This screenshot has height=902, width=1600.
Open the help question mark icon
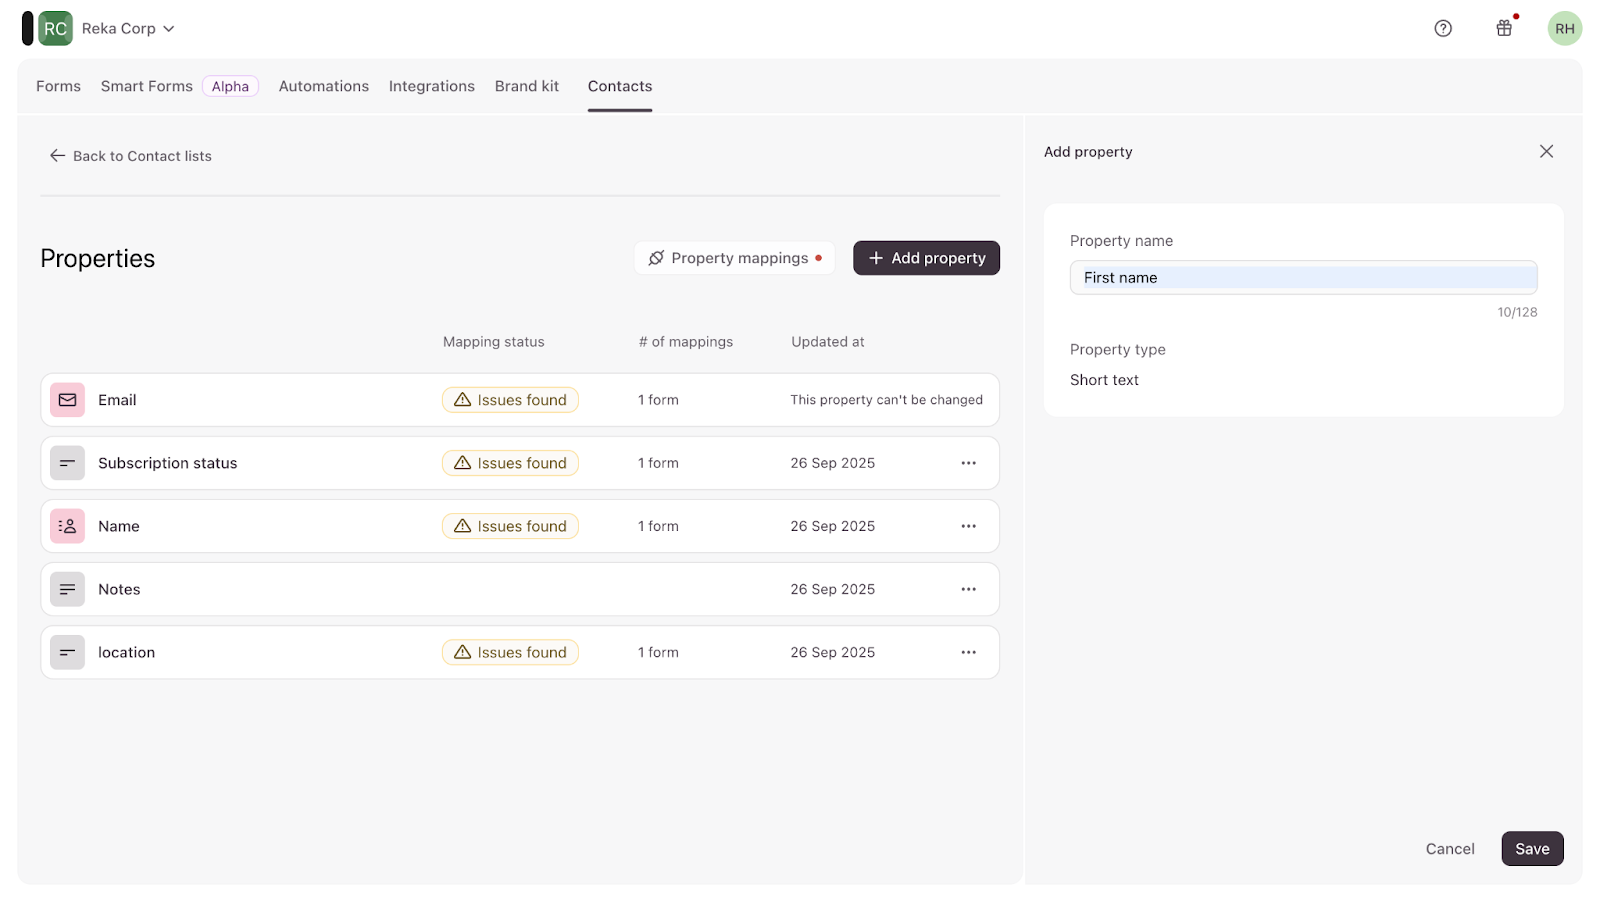coord(1442,29)
